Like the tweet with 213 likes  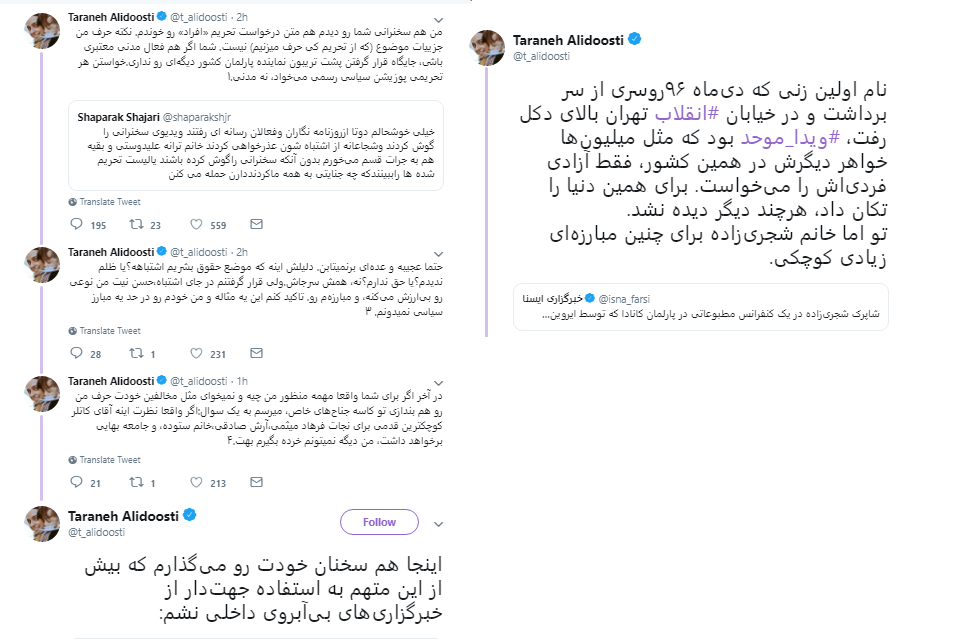pos(196,483)
